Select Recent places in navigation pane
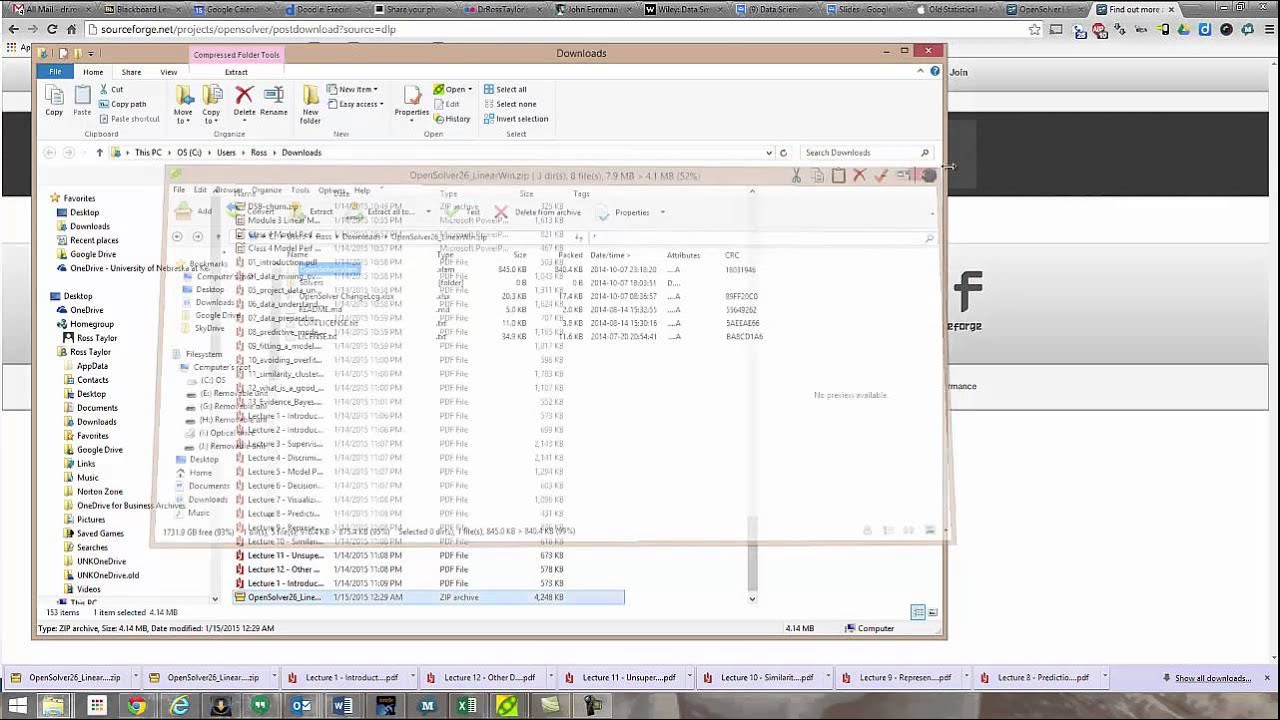The height and width of the screenshot is (720, 1280). (94, 240)
